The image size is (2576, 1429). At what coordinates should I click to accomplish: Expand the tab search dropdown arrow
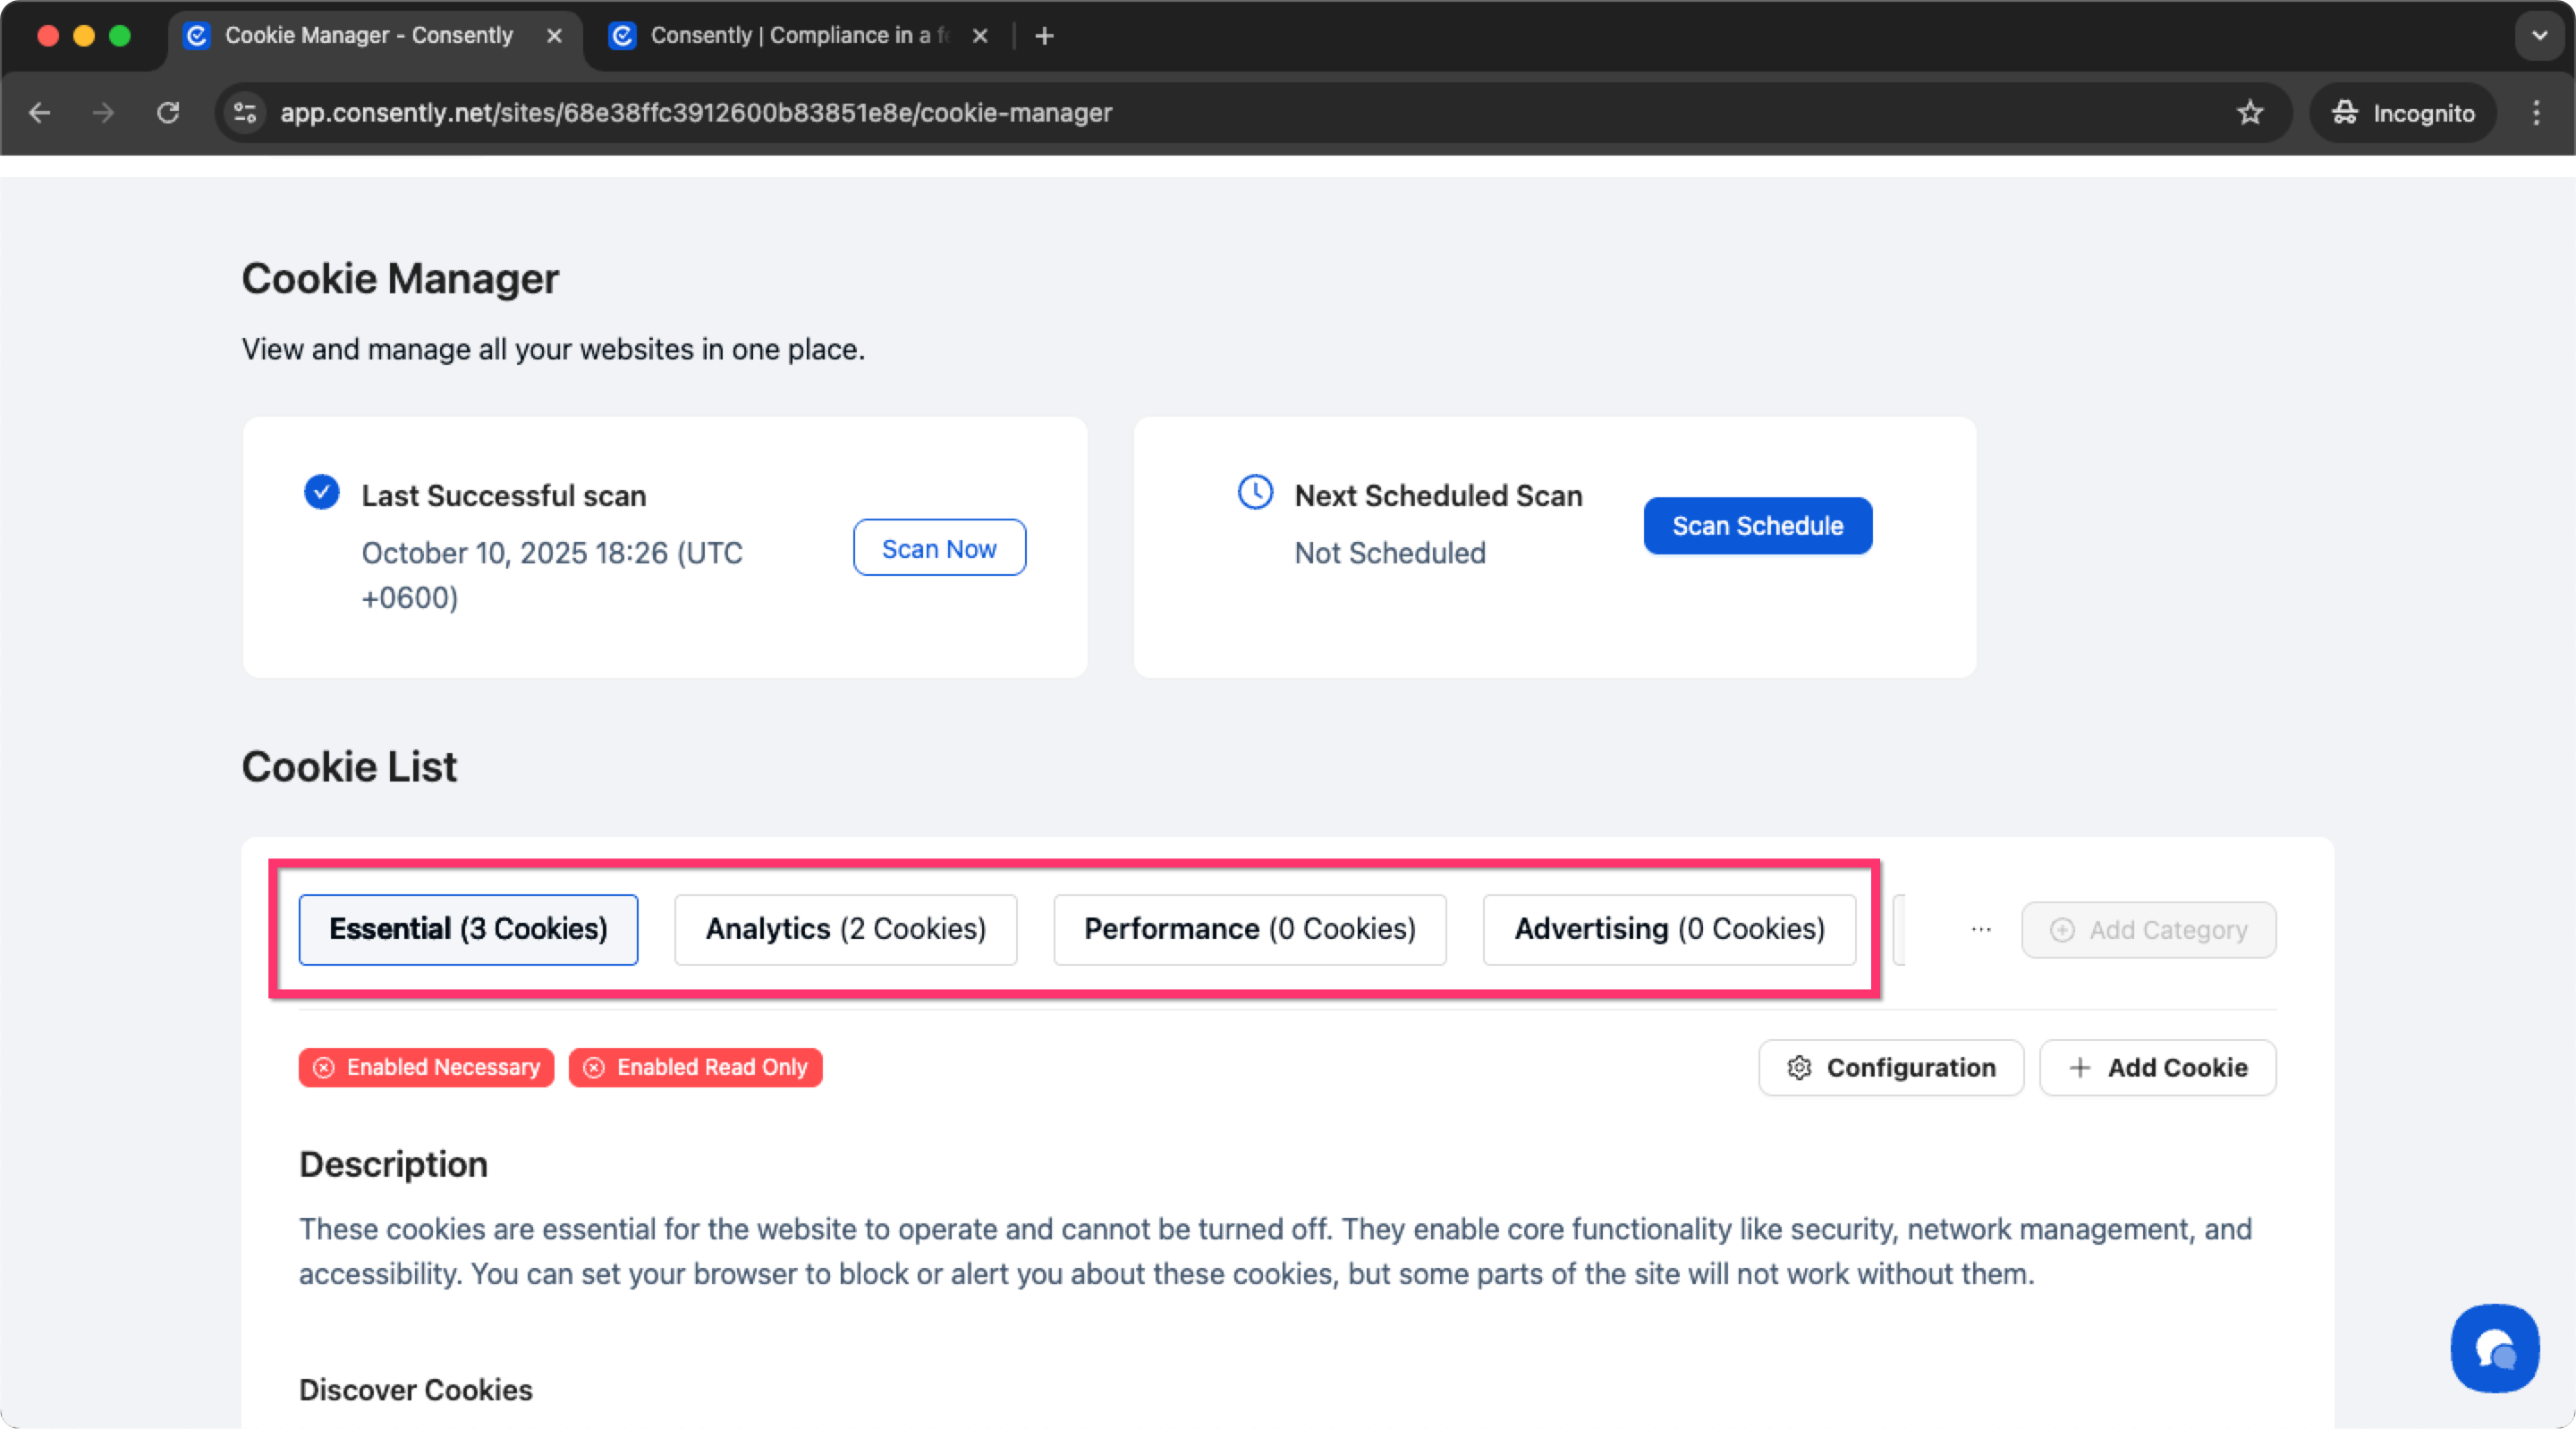coord(2539,36)
